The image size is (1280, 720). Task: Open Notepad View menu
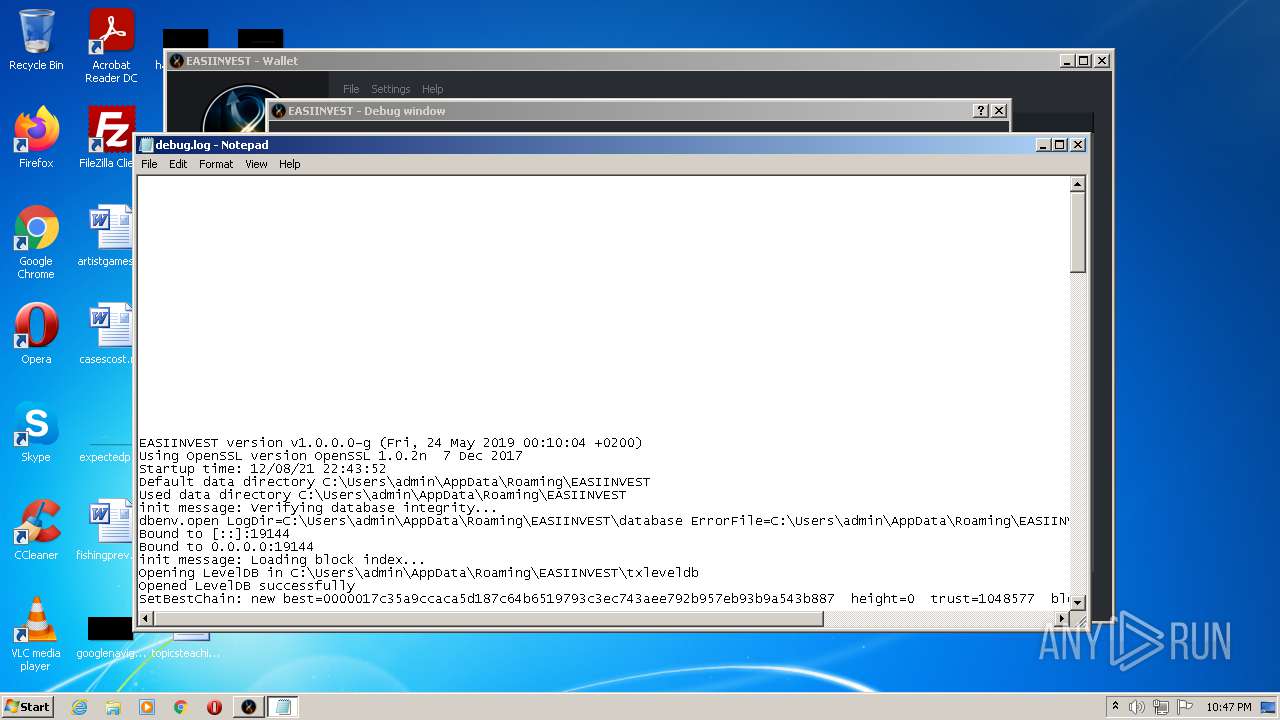coord(256,164)
